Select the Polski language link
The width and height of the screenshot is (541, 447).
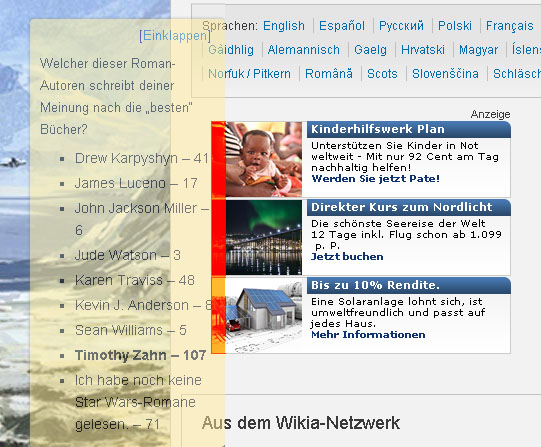455,26
